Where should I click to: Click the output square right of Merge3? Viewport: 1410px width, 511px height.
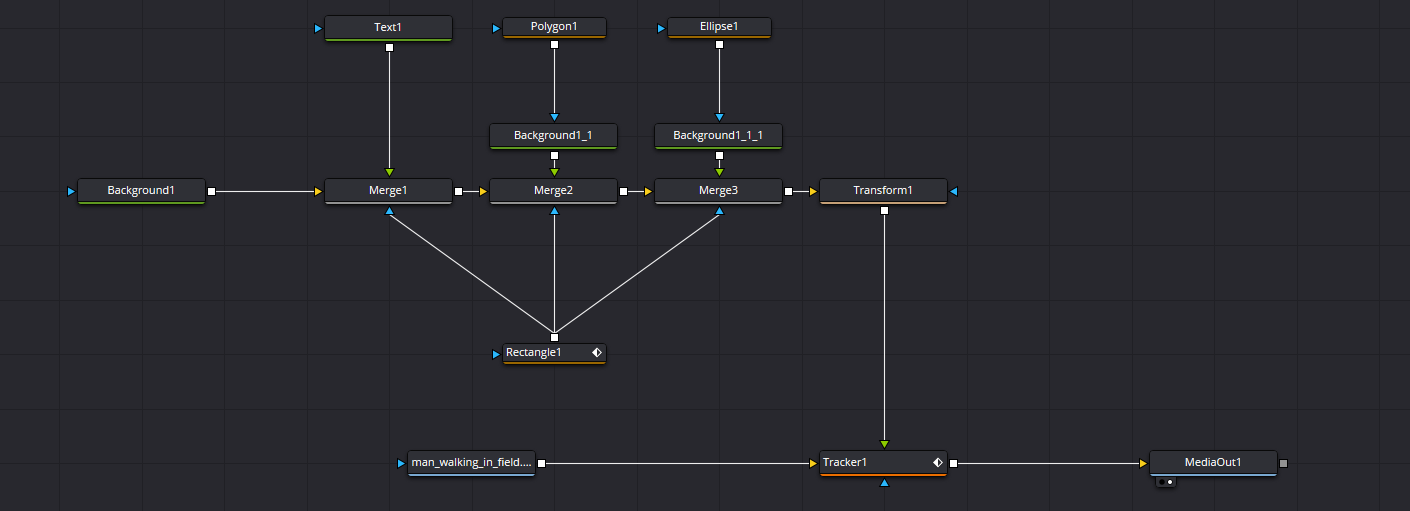click(x=788, y=190)
